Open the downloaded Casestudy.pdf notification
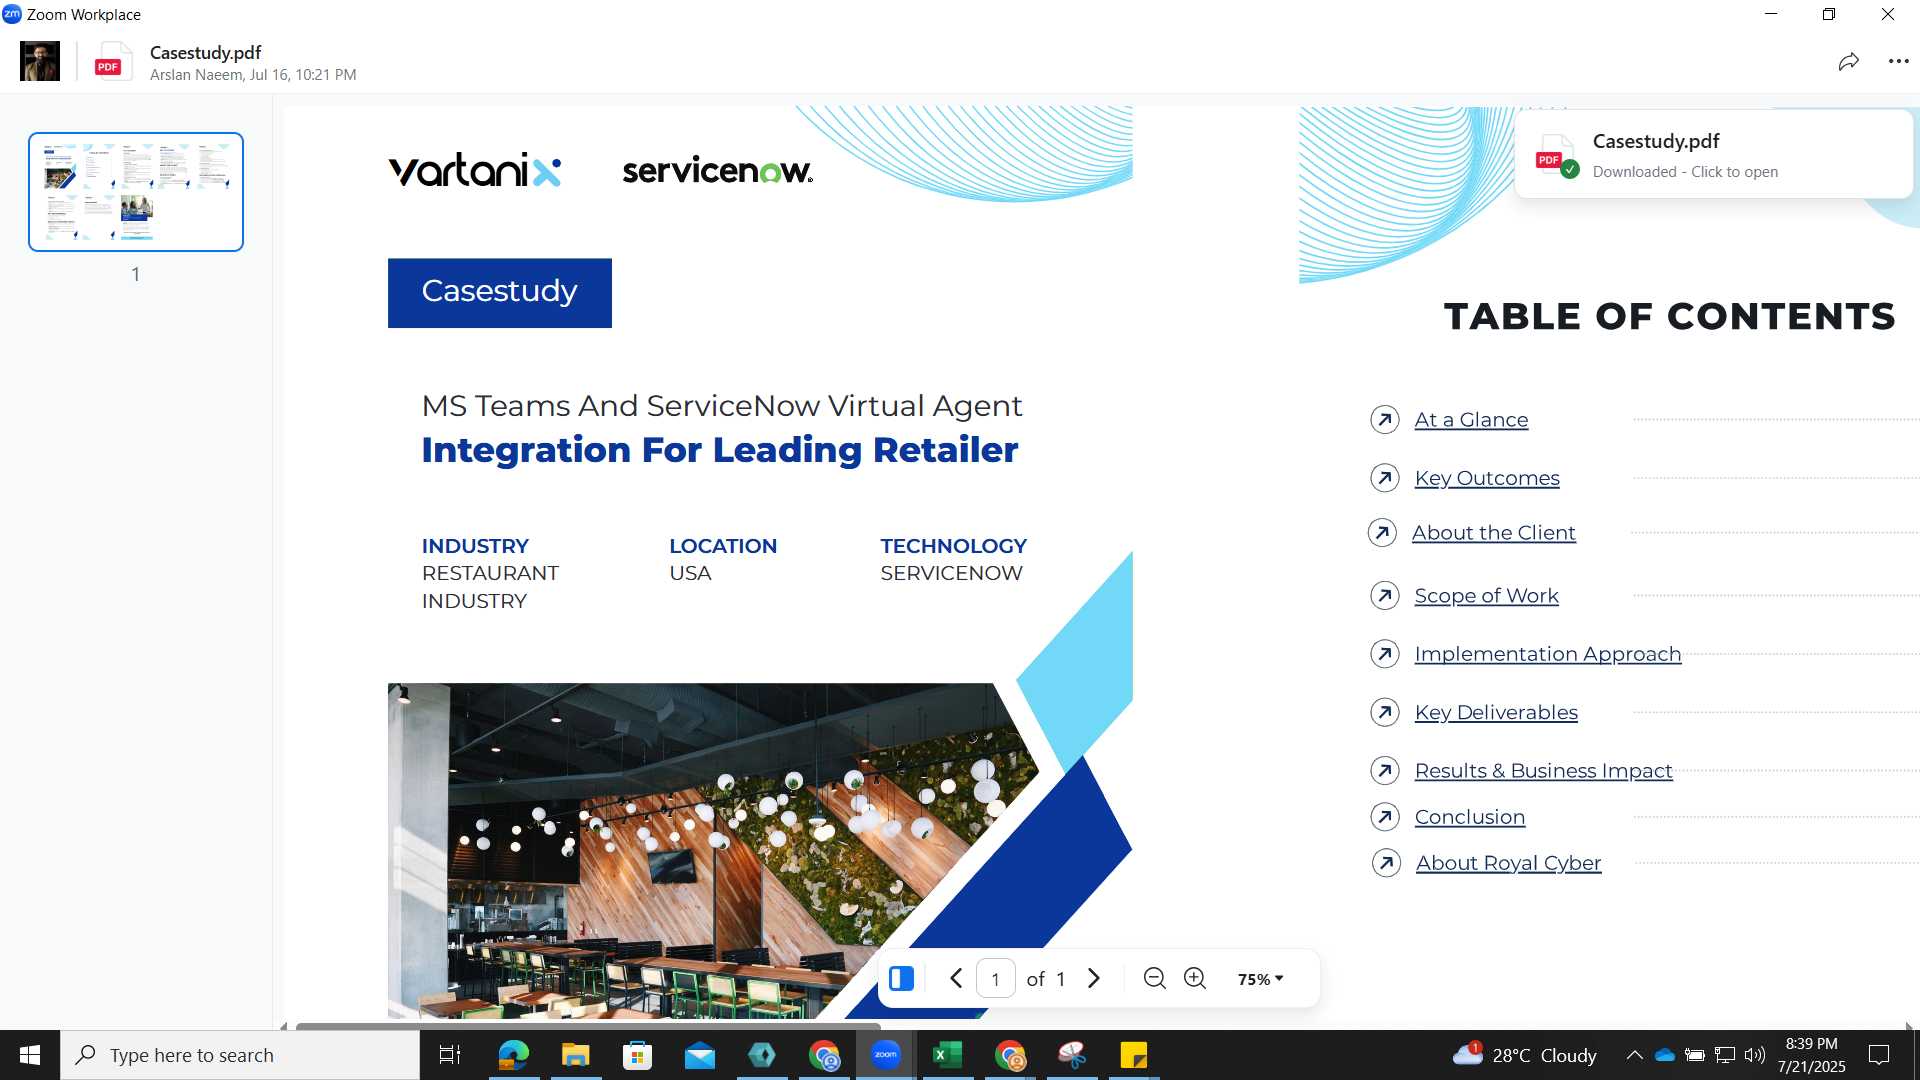The width and height of the screenshot is (1920, 1080). (x=1714, y=155)
